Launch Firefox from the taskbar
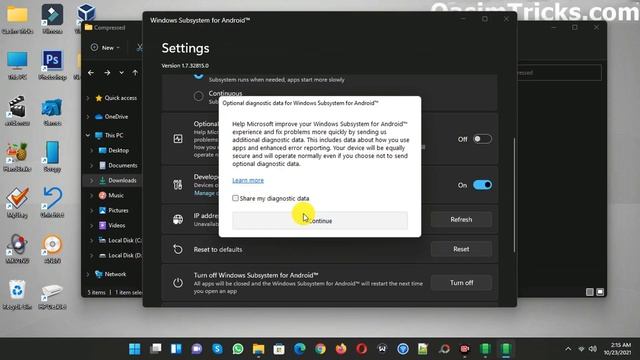 tap(341, 349)
